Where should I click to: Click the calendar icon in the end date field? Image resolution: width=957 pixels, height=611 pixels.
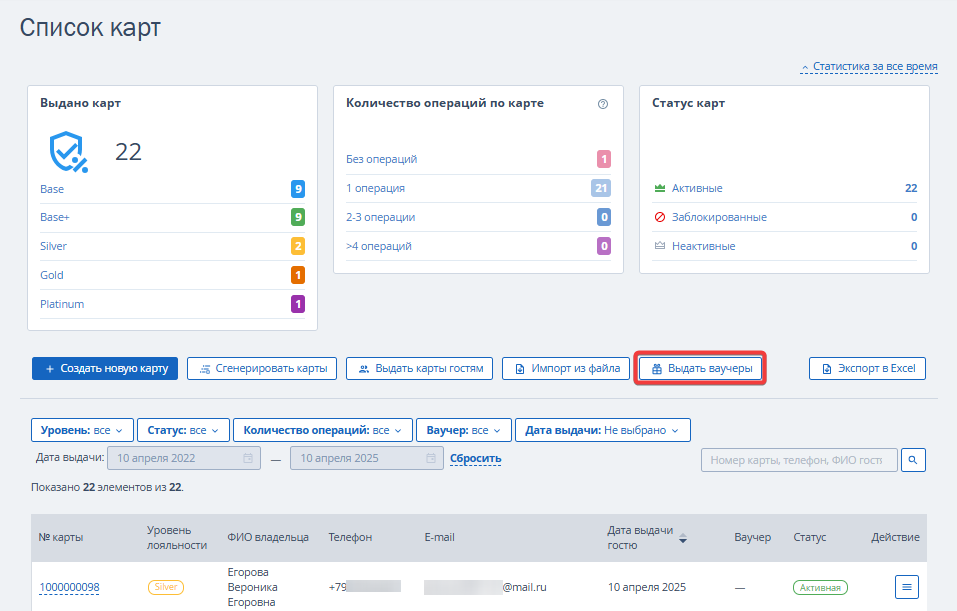[431, 458]
